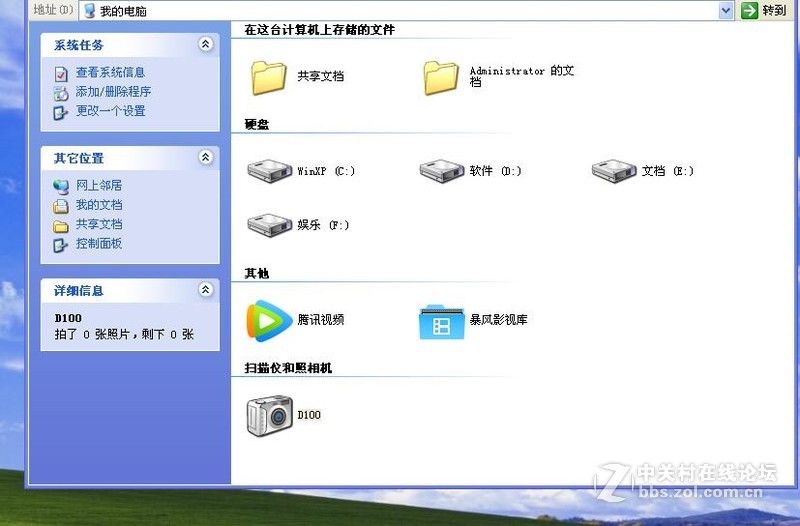Click the 我的文档 sidebar icon
Image resolution: width=800 pixels, height=526 pixels.
(x=61, y=206)
